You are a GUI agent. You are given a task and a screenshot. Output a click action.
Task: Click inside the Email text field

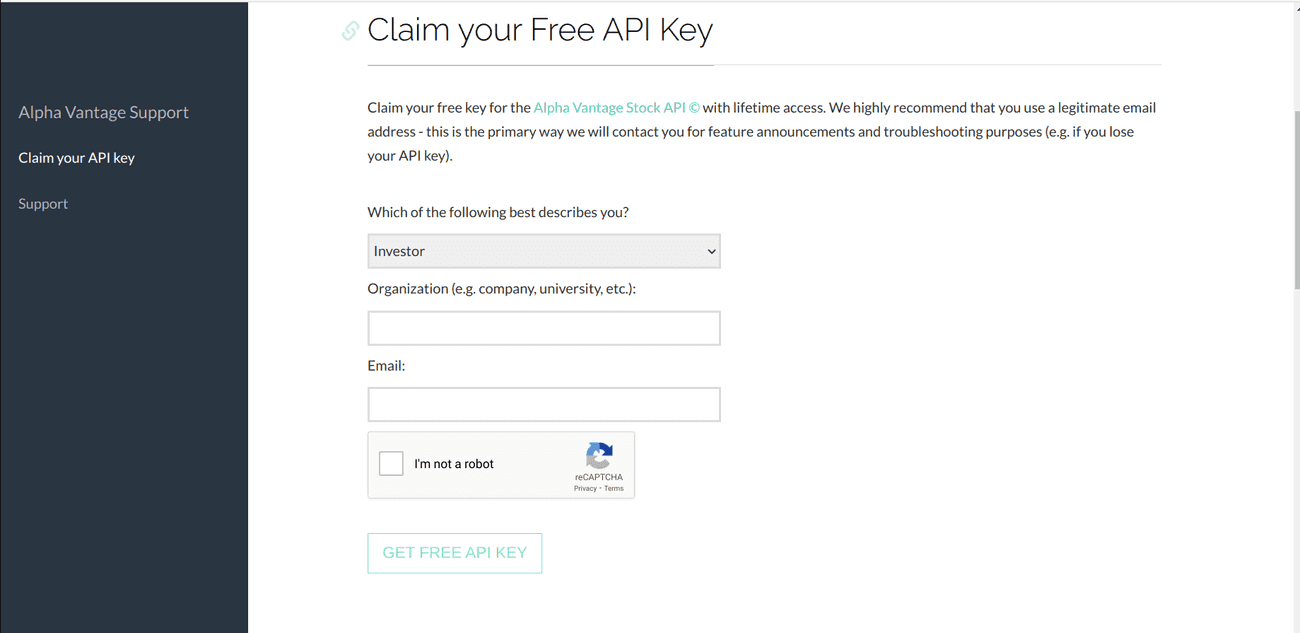pos(544,404)
